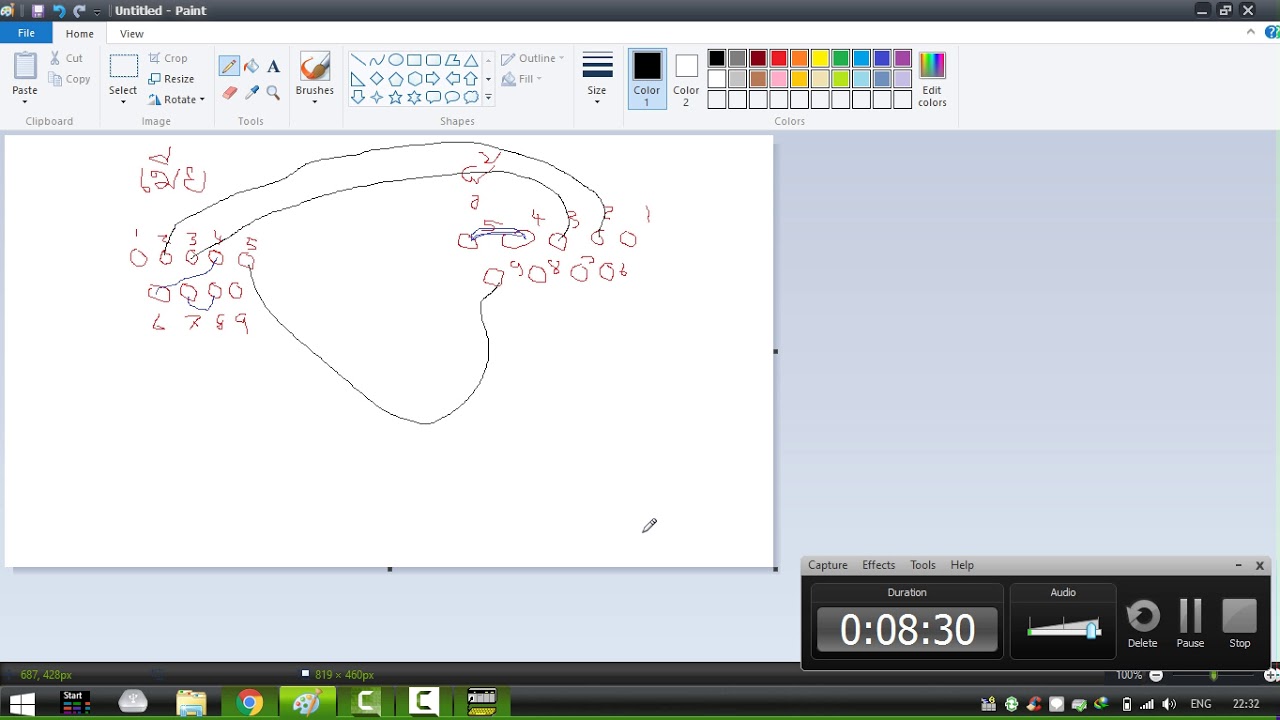Image resolution: width=1280 pixels, height=720 pixels.
Task: Select the Color picker eyedropper tool
Action: coord(251,93)
